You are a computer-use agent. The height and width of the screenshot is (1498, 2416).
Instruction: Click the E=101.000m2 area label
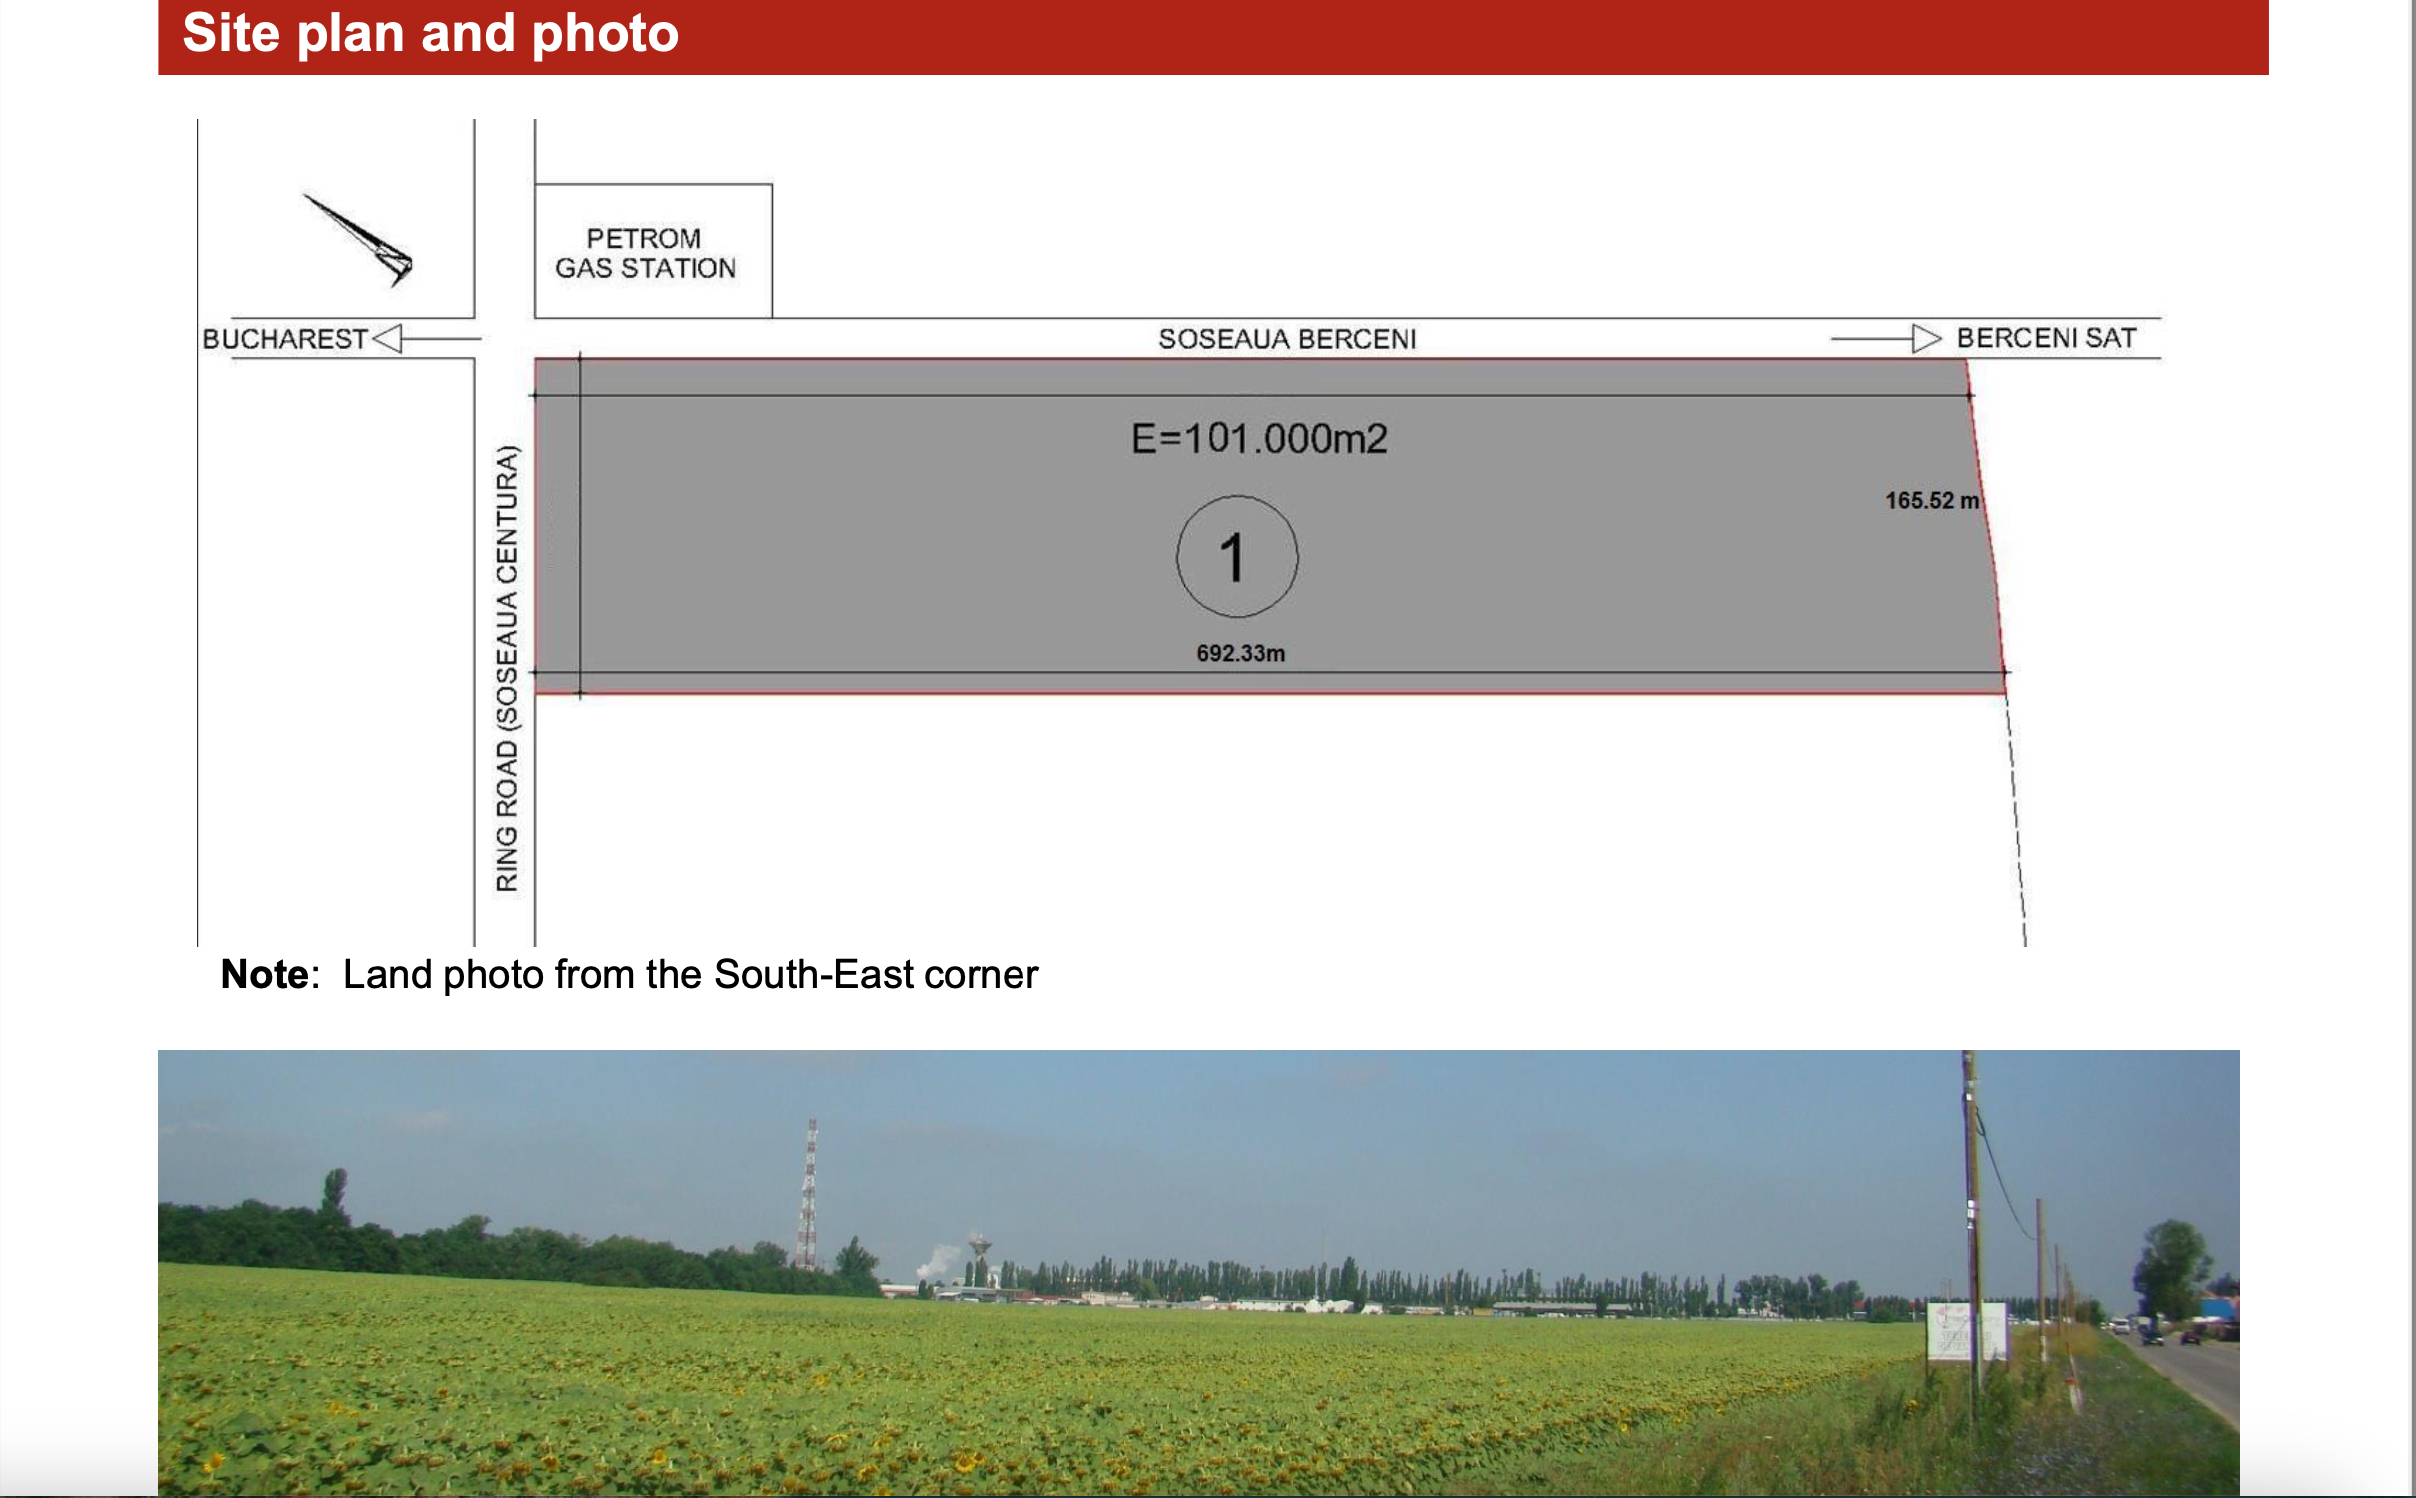(x=1259, y=439)
